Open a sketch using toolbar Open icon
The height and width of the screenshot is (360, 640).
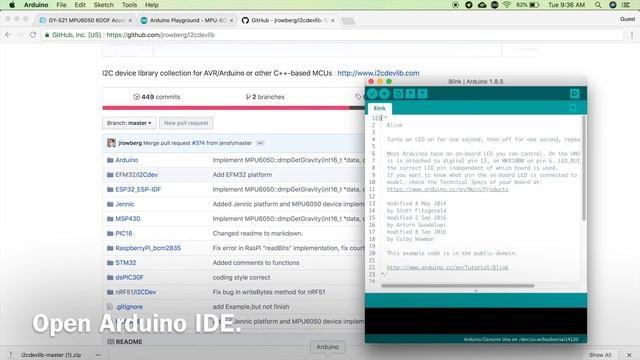tap(410, 94)
